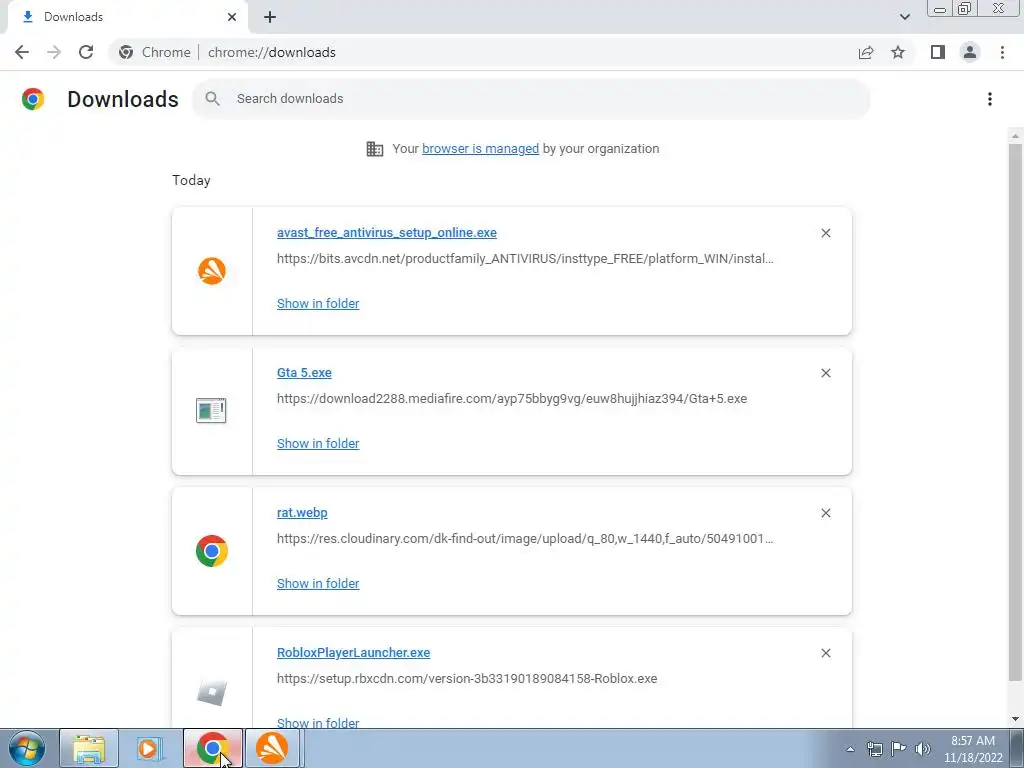Open the Chrome profile avatar
This screenshot has height=768, width=1024.
pyautogui.click(x=970, y=52)
